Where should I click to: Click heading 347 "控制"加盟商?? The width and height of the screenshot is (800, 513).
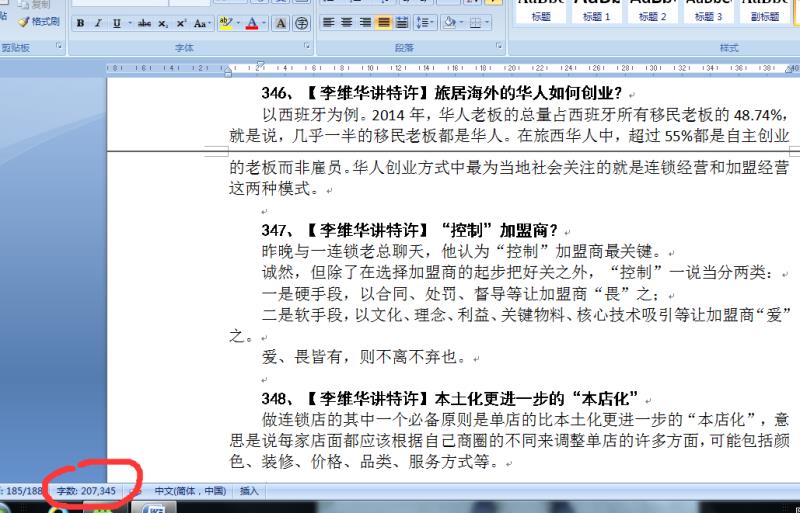410,230
